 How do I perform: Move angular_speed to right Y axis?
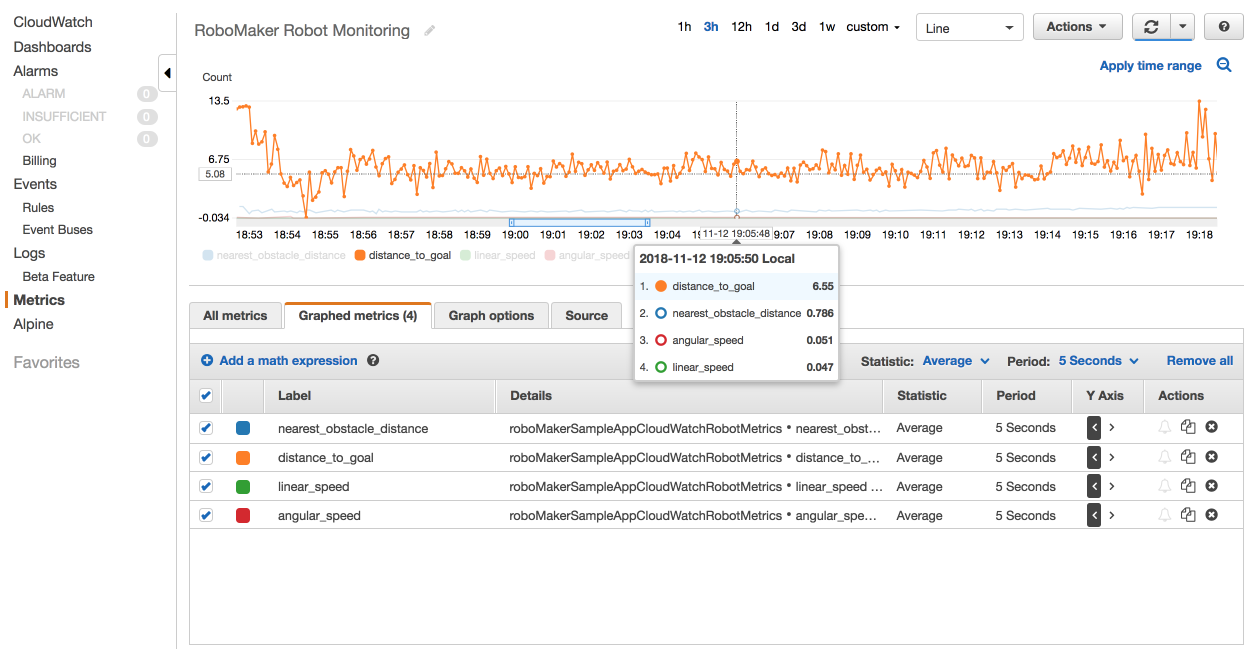1111,515
